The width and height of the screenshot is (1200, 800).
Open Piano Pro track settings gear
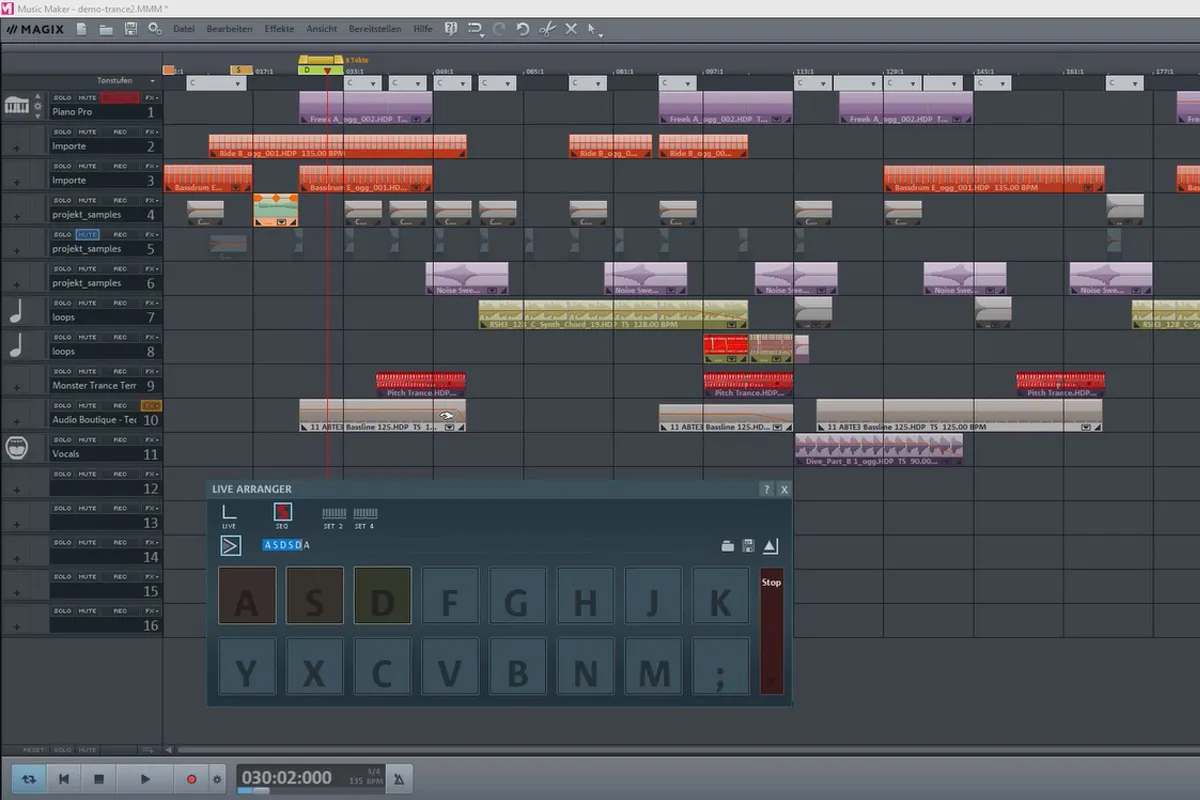pyautogui.click(x=38, y=105)
